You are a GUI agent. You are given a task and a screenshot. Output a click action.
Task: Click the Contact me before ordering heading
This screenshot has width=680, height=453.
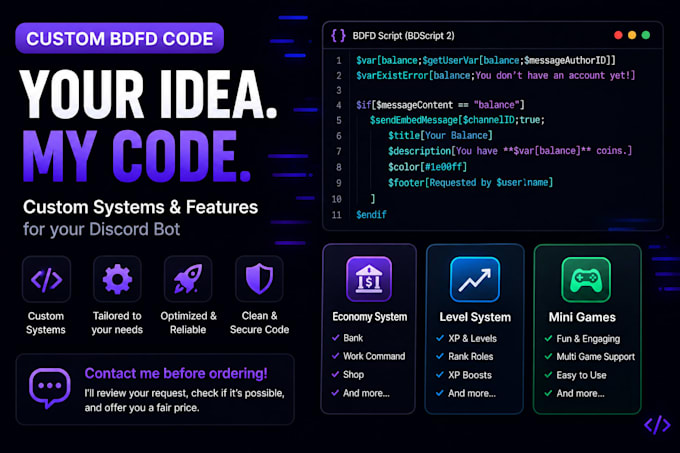click(176, 373)
